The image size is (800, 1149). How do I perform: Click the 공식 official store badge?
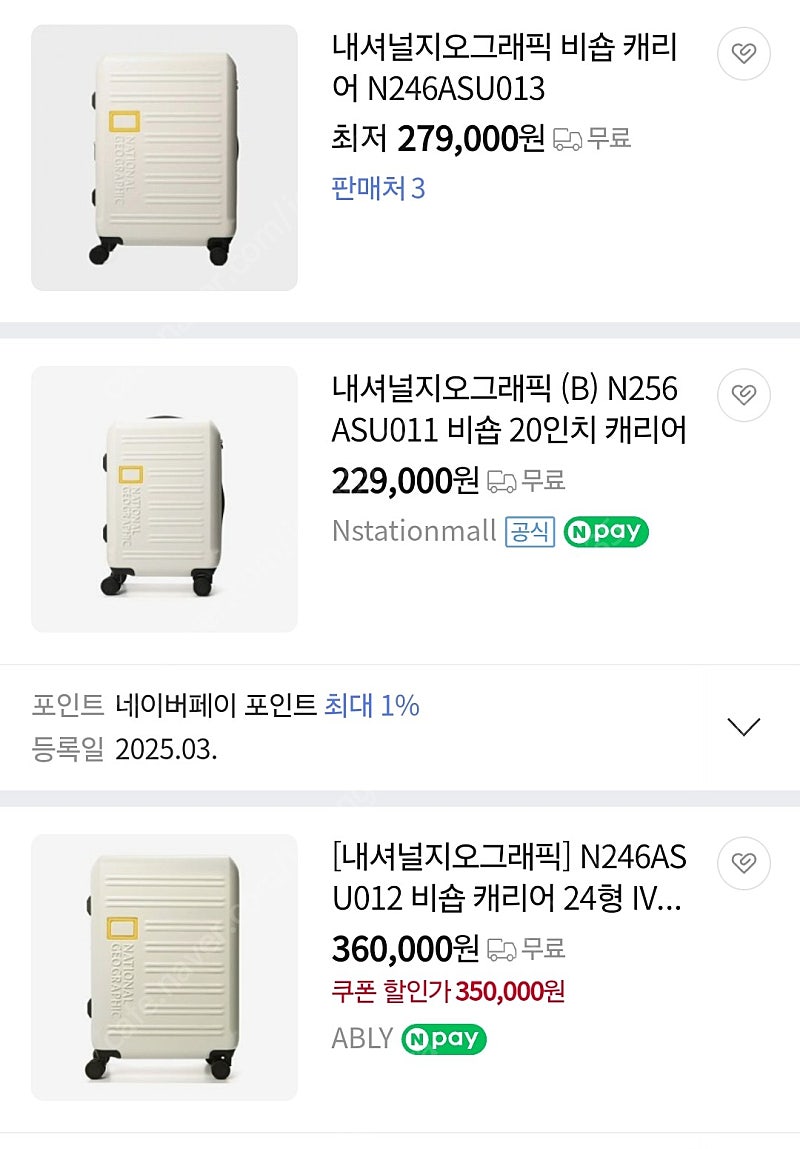click(530, 531)
